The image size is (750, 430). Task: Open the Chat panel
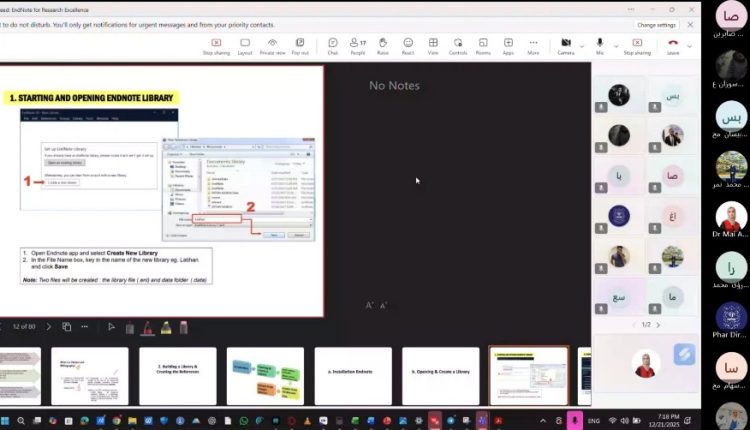(x=332, y=45)
